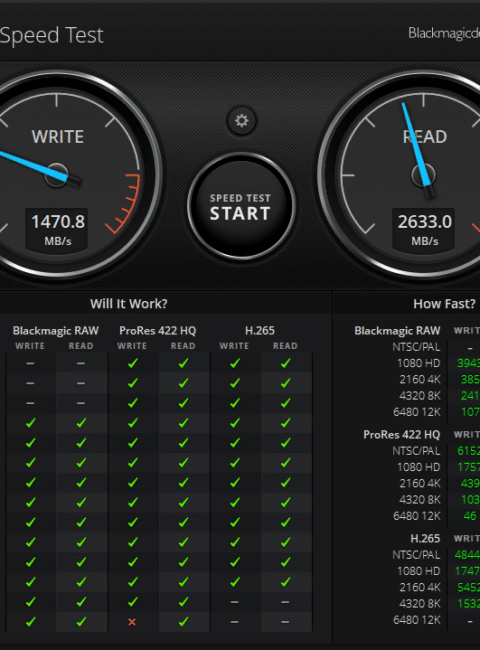480x650 pixels.
Task: Click ProRes 422 HQ header in Will It Work
Action: click(x=158, y=330)
